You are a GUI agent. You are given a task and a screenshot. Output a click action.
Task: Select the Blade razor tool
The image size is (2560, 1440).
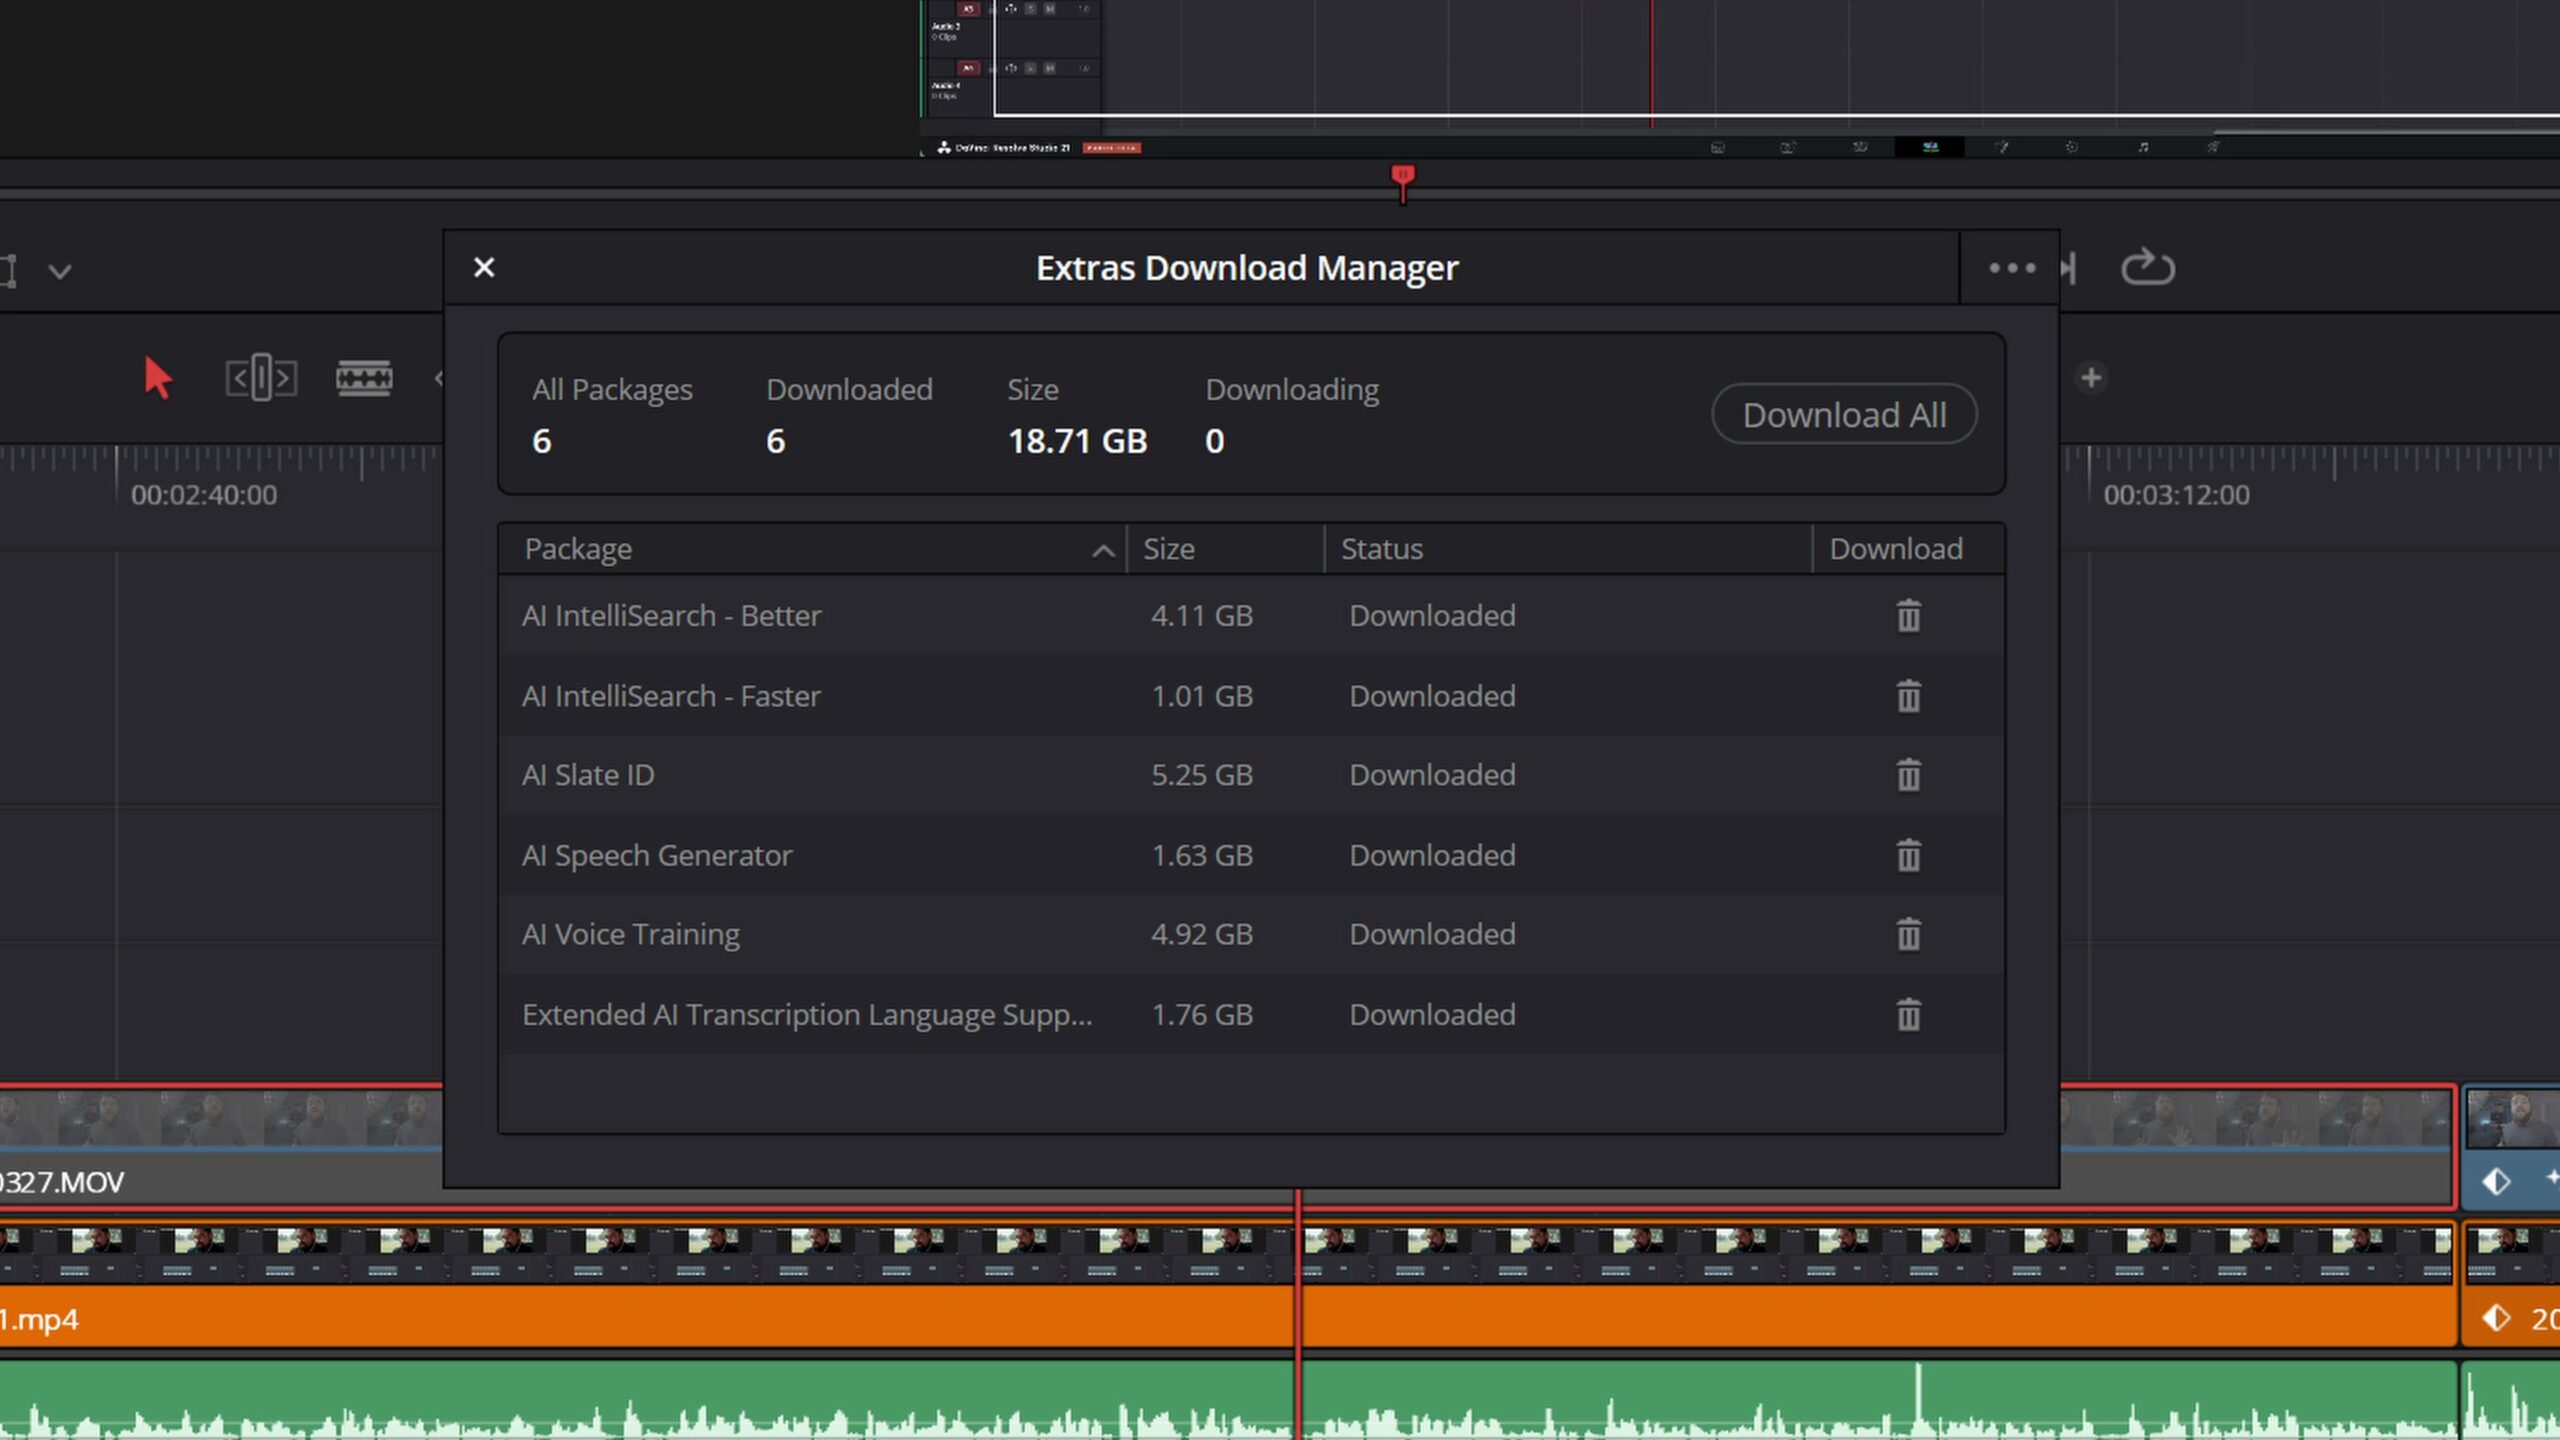click(364, 378)
